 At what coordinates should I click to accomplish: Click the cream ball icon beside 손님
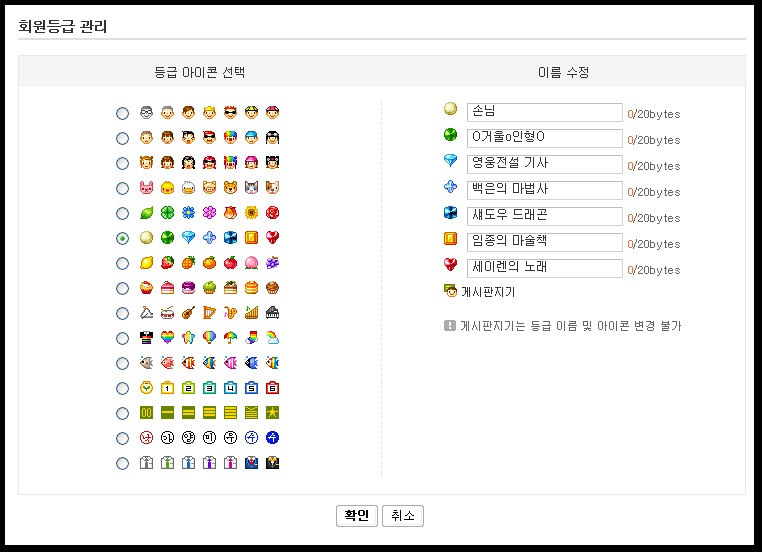[450, 109]
